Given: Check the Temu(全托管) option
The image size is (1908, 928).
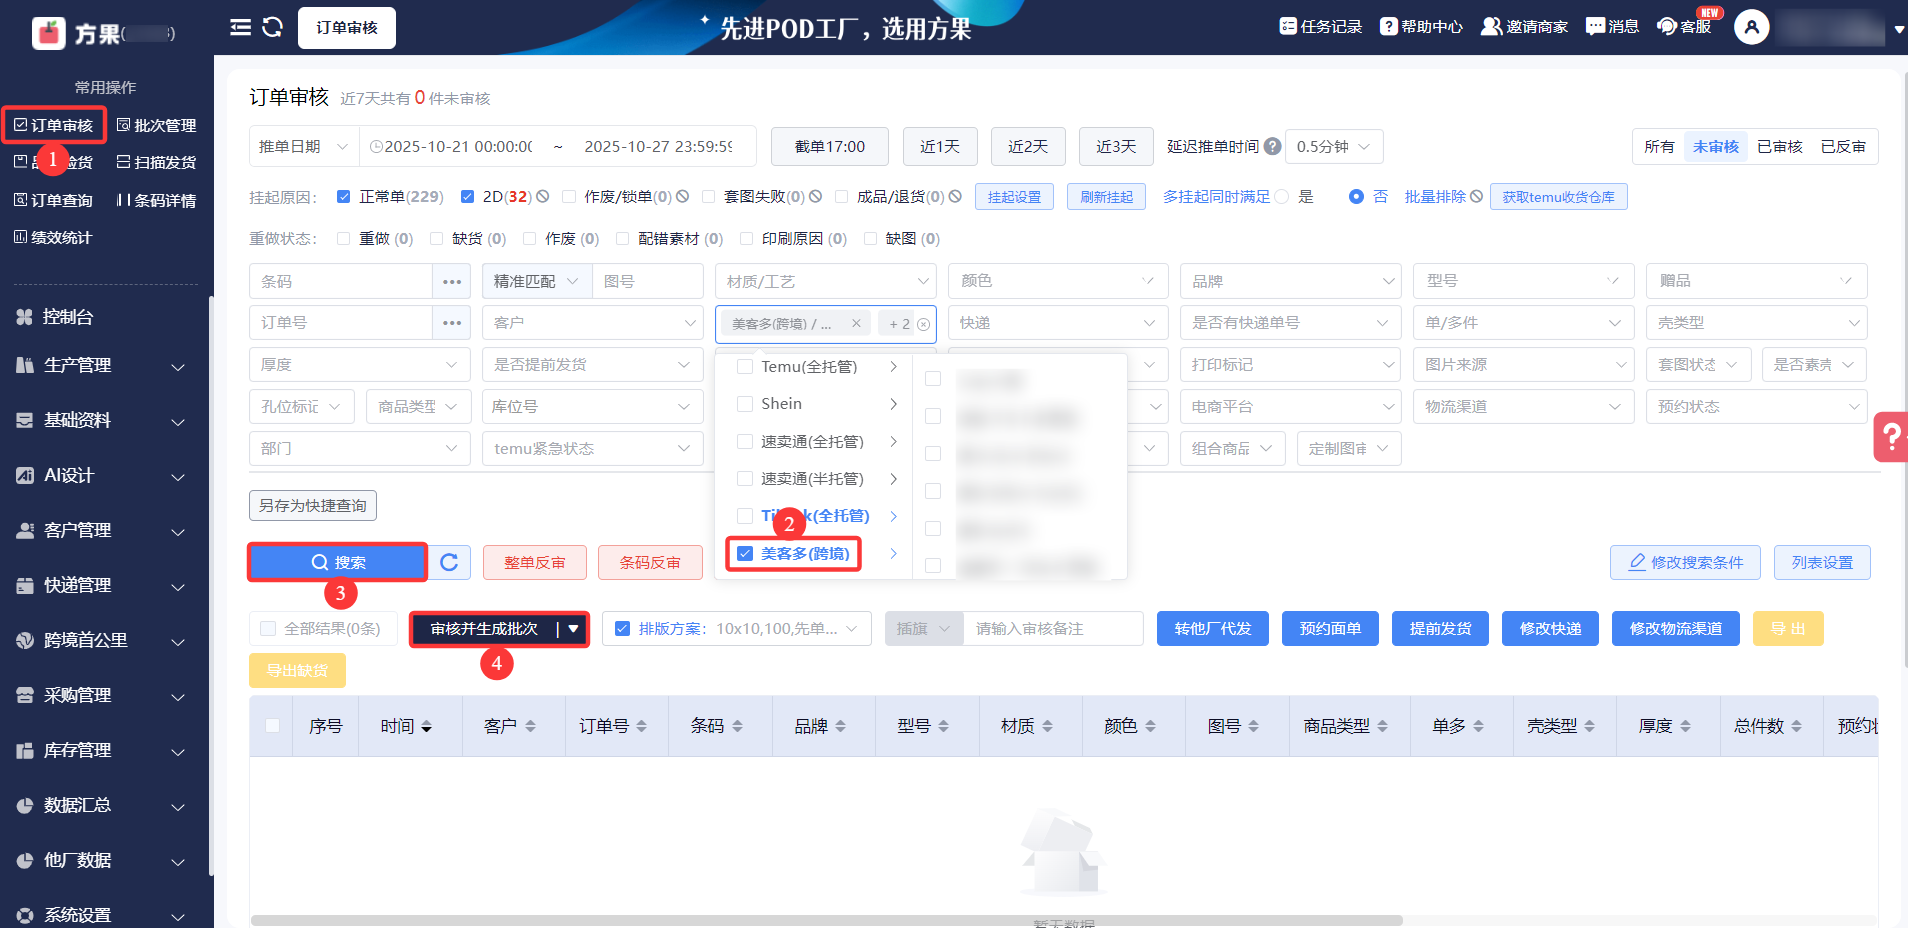Looking at the screenshot, I should [745, 367].
